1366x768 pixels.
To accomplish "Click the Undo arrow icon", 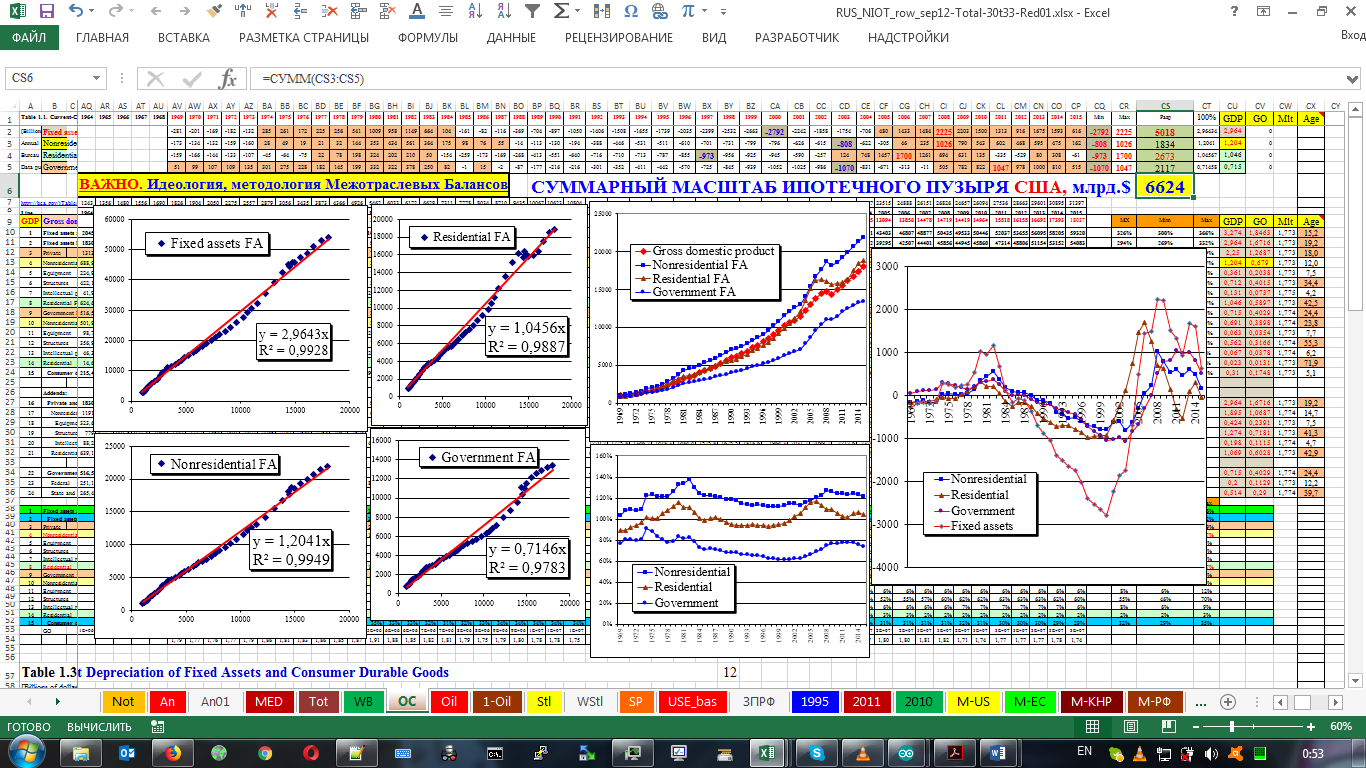I will coord(77,12).
